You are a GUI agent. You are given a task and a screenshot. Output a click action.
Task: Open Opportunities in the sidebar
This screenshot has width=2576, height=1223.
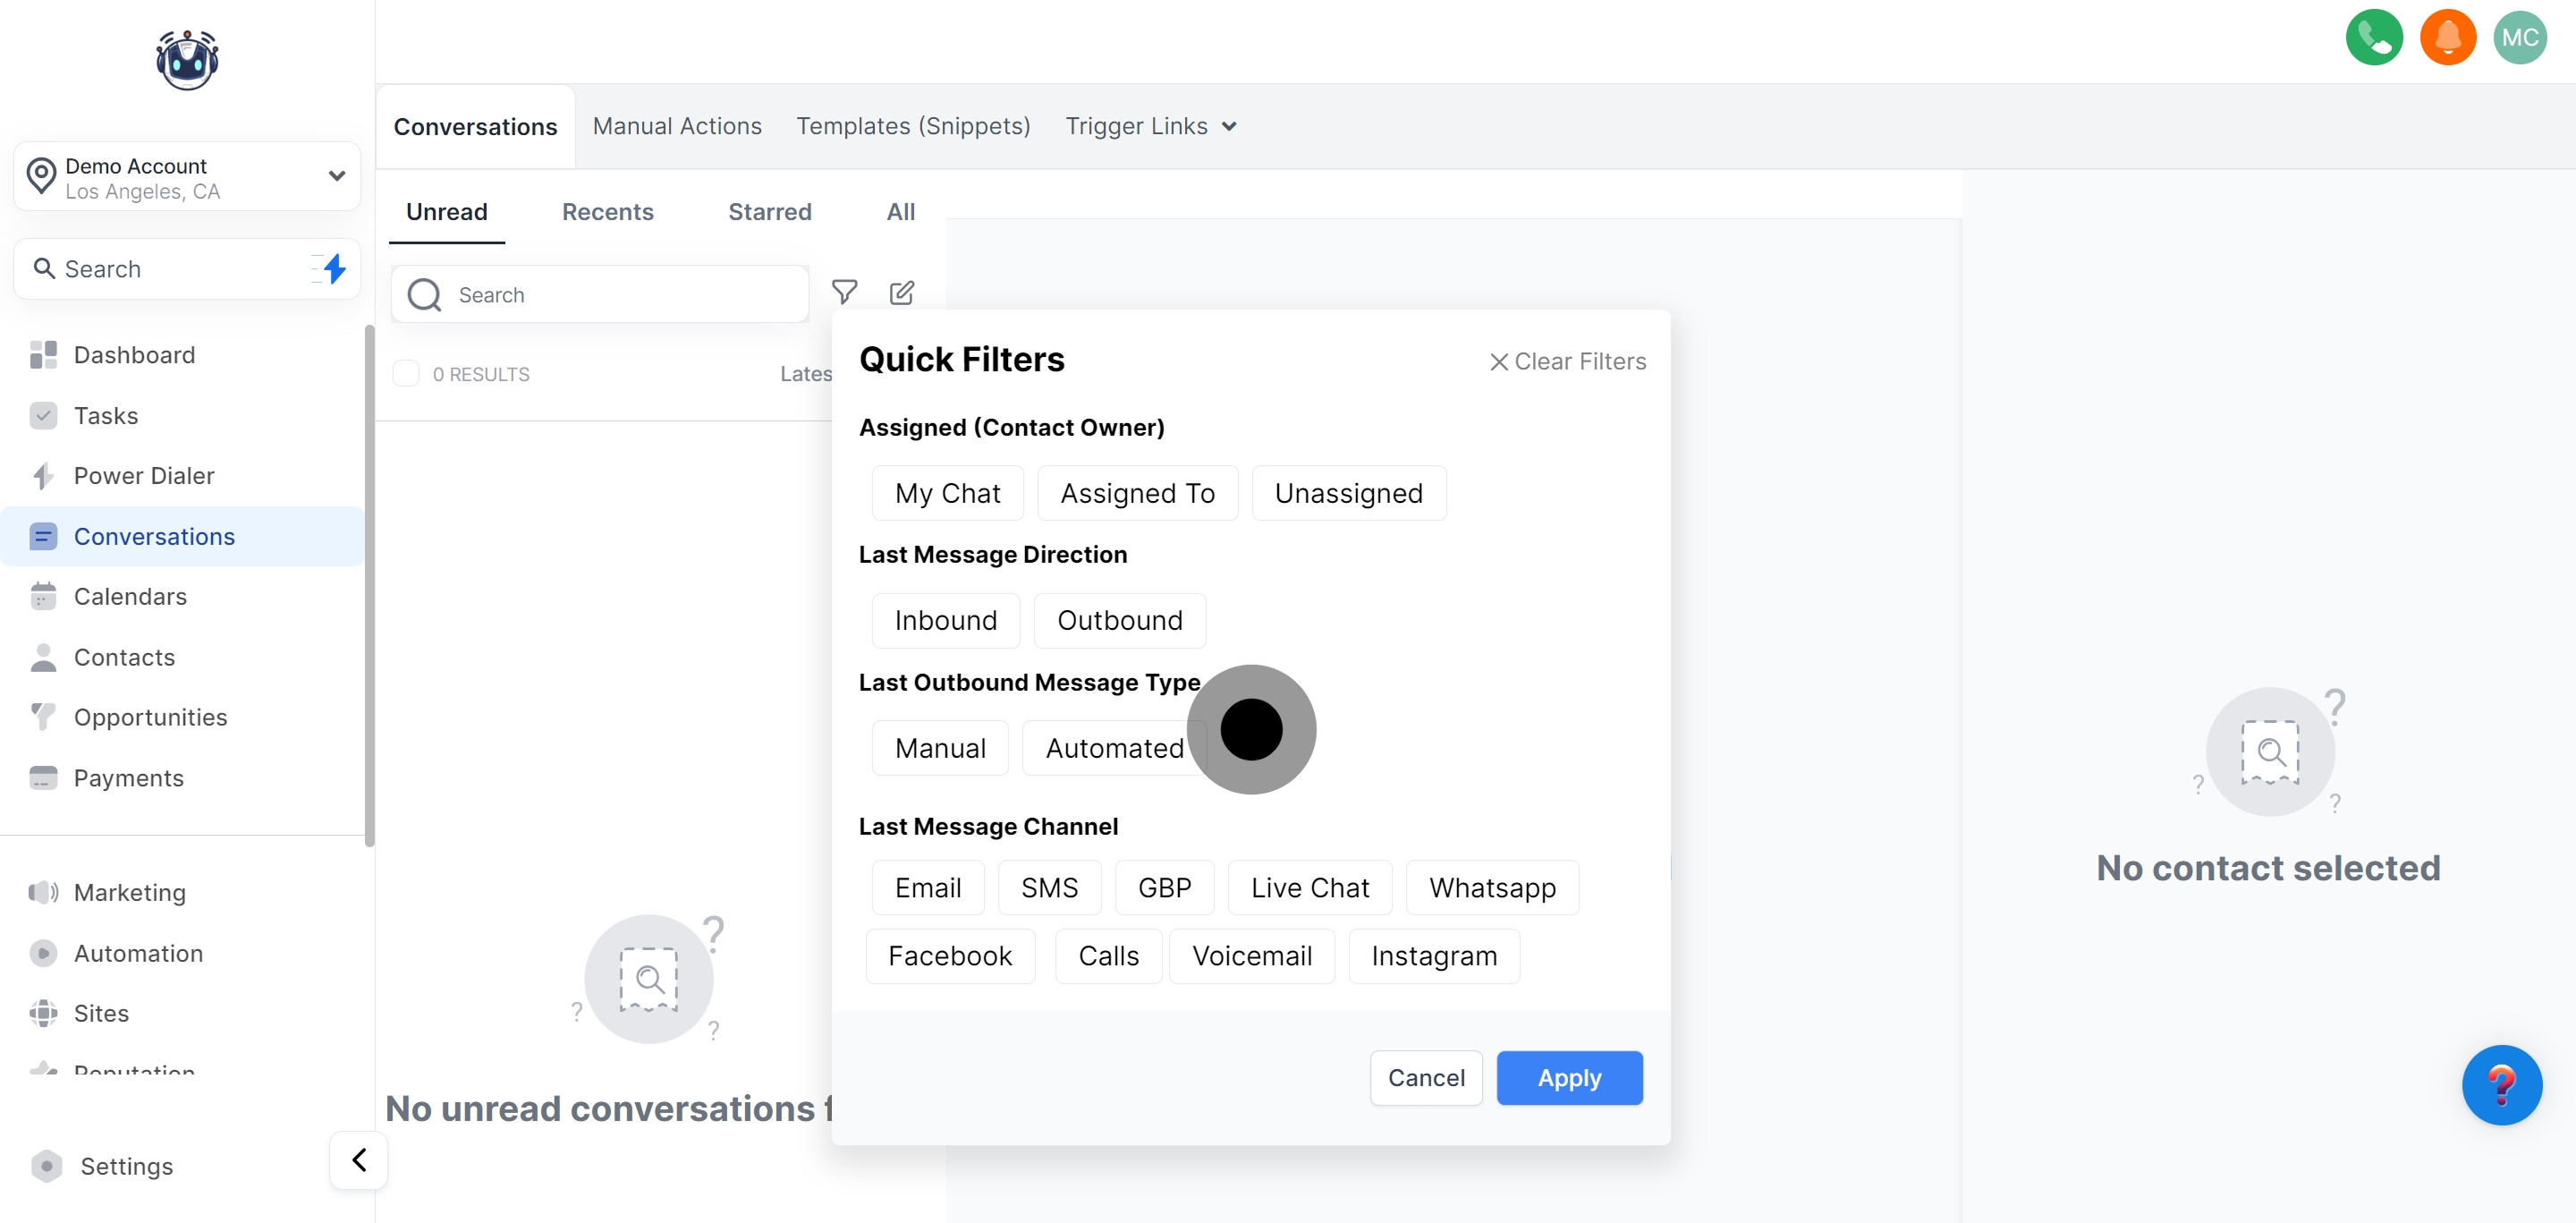click(150, 717)
